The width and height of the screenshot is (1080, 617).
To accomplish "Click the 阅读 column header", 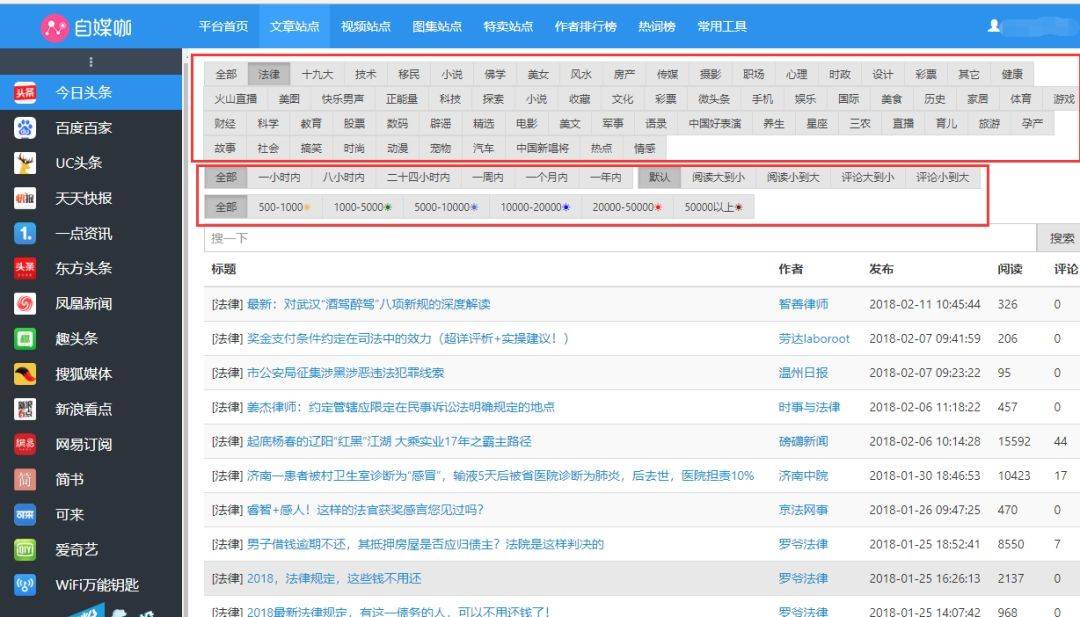I will 1010,269.
